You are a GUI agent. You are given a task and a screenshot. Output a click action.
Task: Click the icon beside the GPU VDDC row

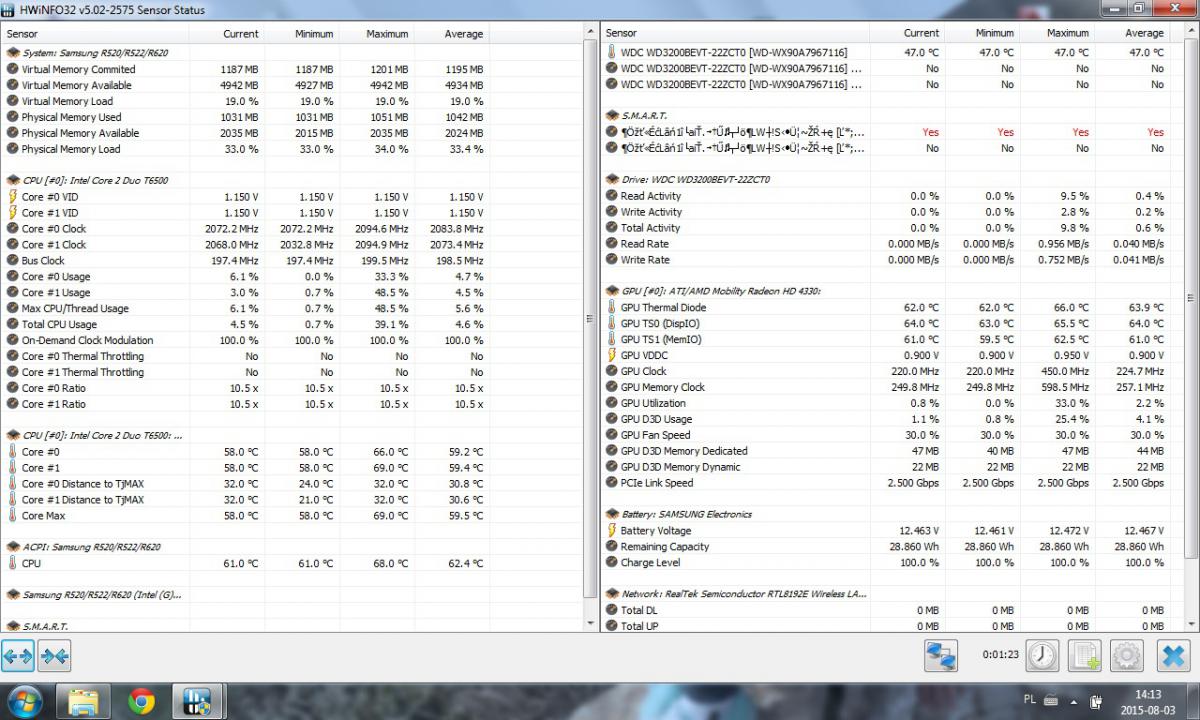coord(612,356)
